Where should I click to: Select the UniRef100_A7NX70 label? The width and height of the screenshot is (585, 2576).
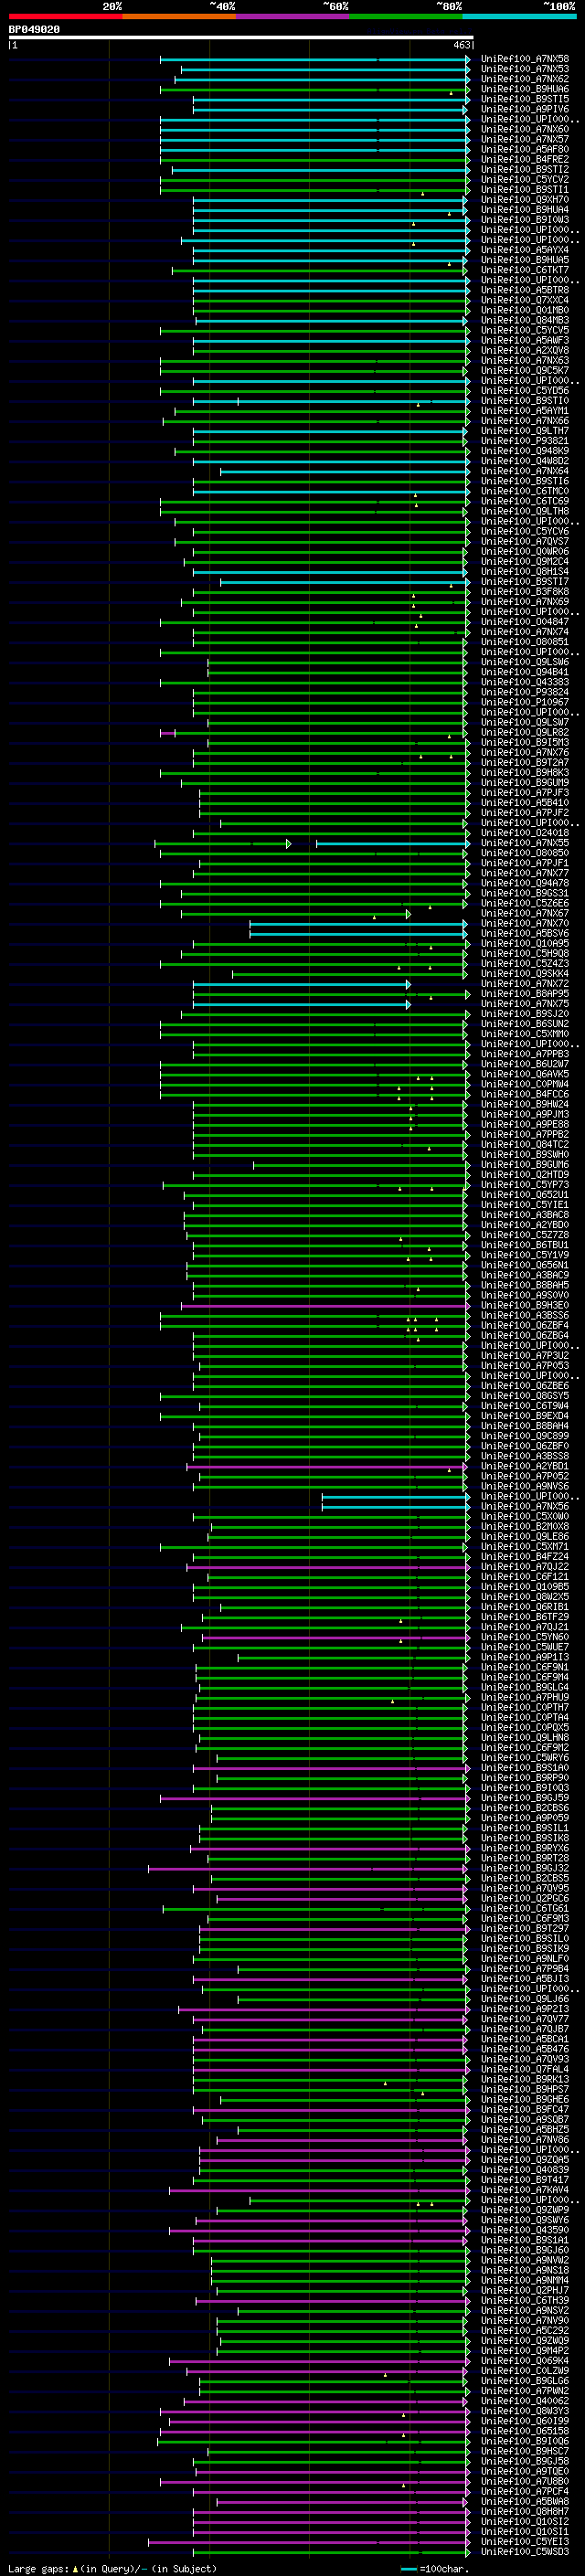point(525,923)
